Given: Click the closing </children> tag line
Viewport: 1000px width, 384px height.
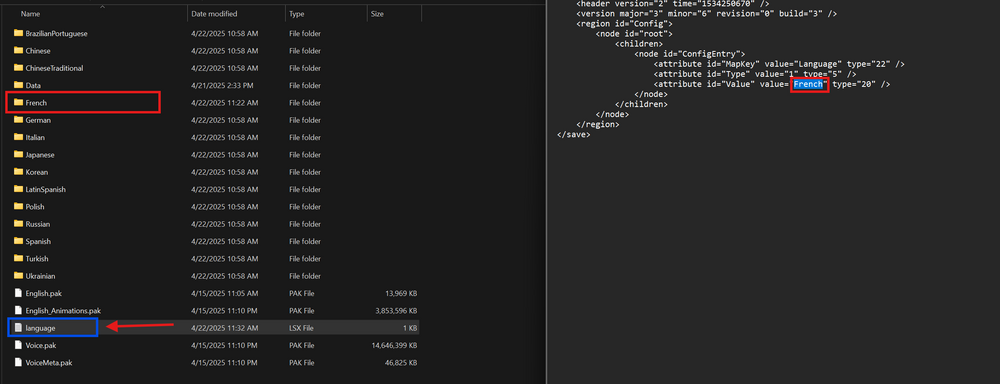Looking at the screenshot, I should click(x=642, y=104).
